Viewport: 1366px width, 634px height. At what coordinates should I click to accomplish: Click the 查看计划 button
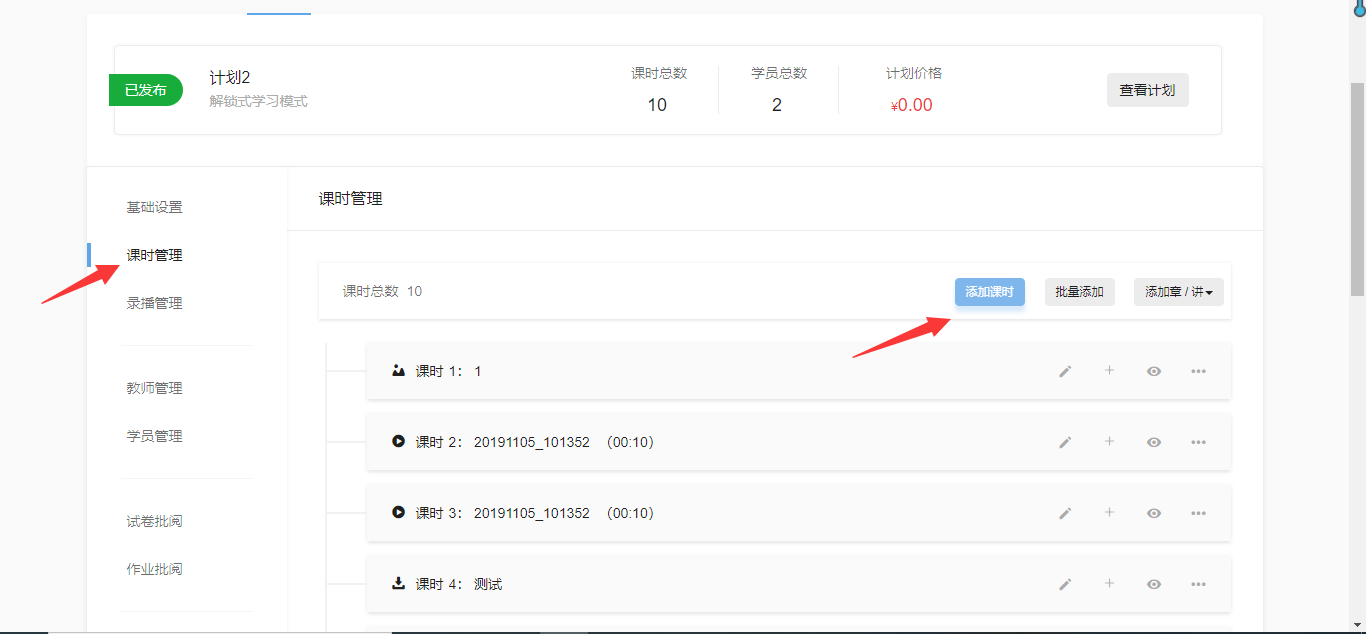click(1147, 90)
